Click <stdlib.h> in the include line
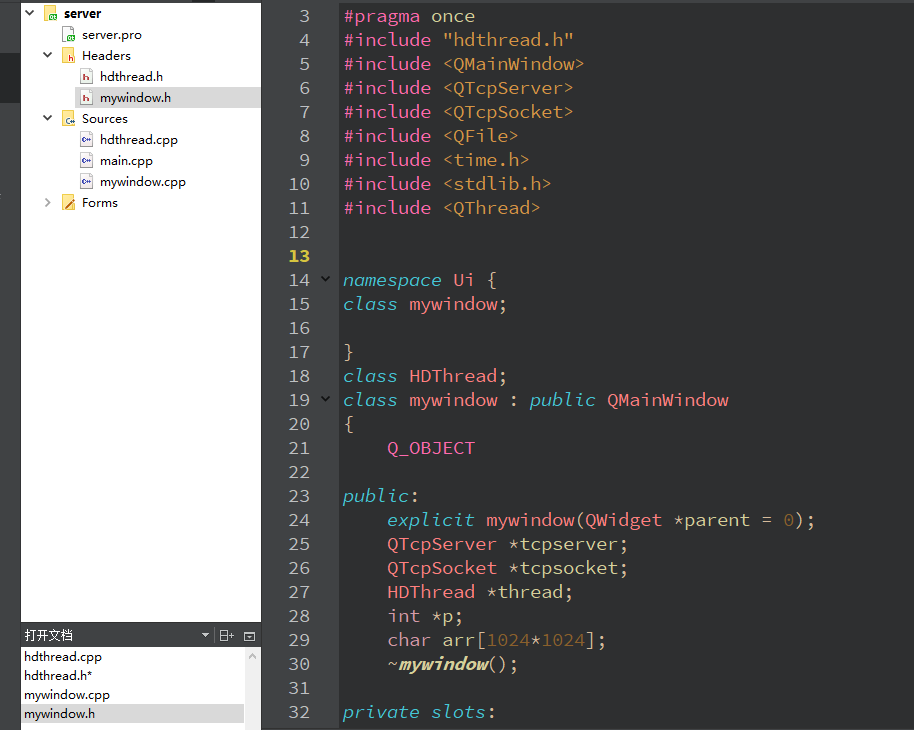The height and width of the screenshot is (730, 914). [497, 184]
